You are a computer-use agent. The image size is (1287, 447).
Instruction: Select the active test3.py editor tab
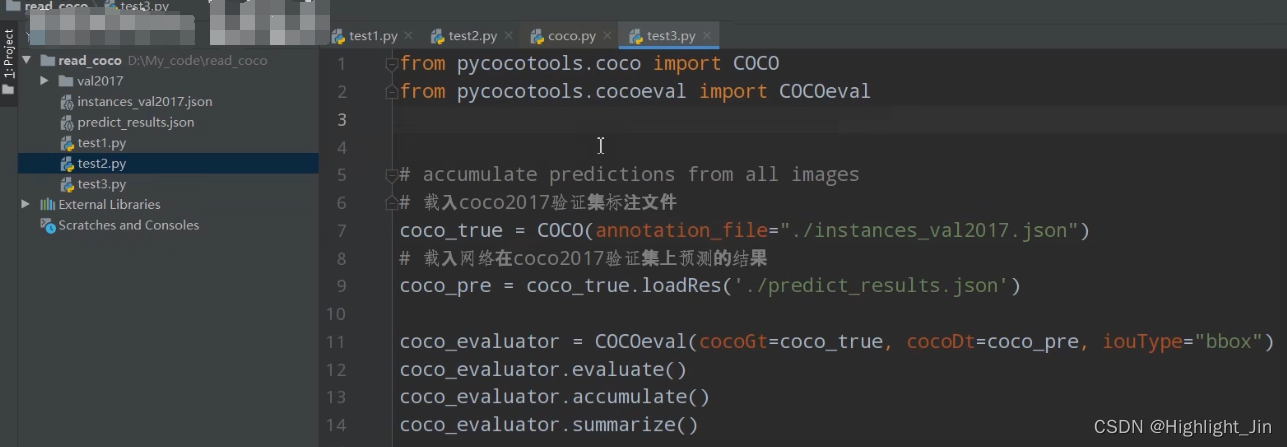670,36
